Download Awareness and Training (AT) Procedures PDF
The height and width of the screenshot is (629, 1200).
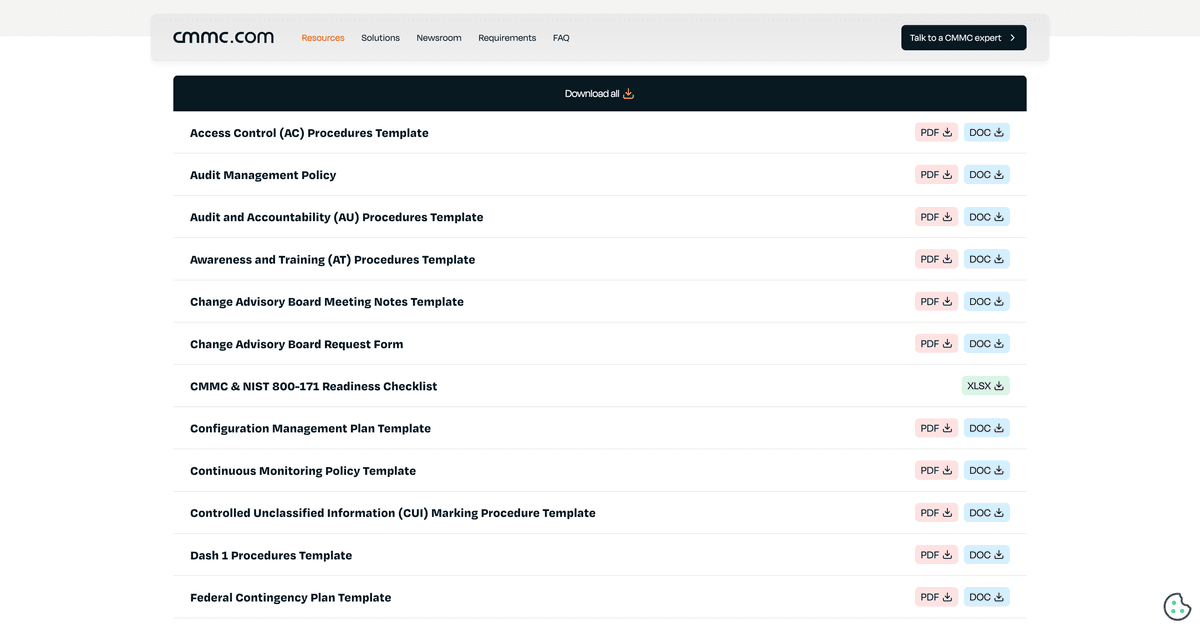coord(936,259)
